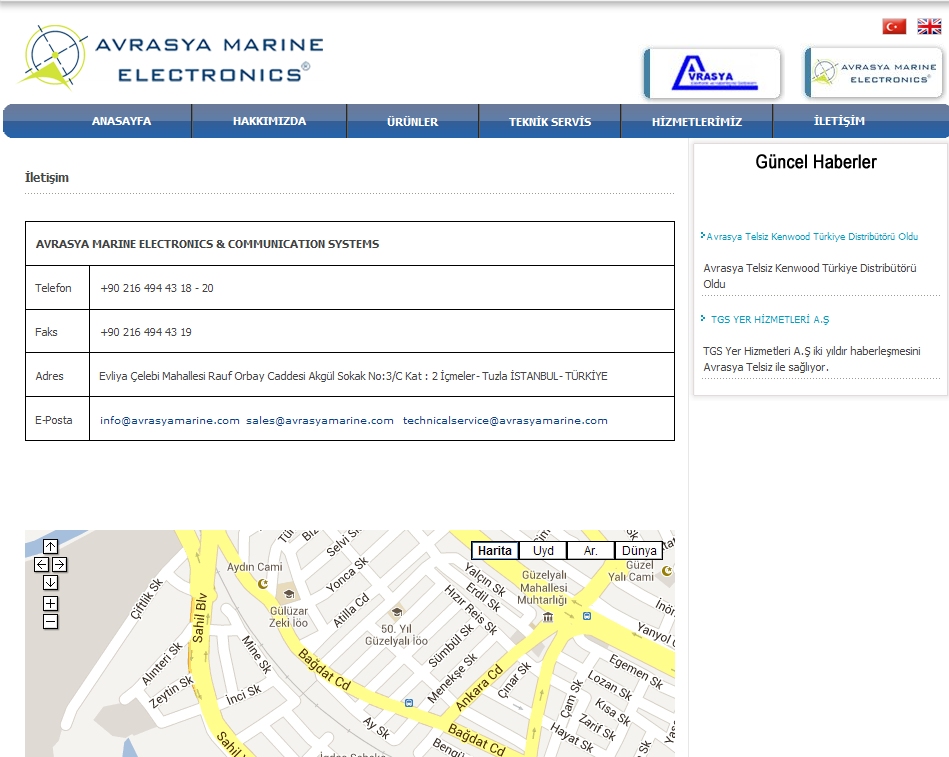
Task: Open the ANASAYFA menu item
Action: (x=121, y=121)
